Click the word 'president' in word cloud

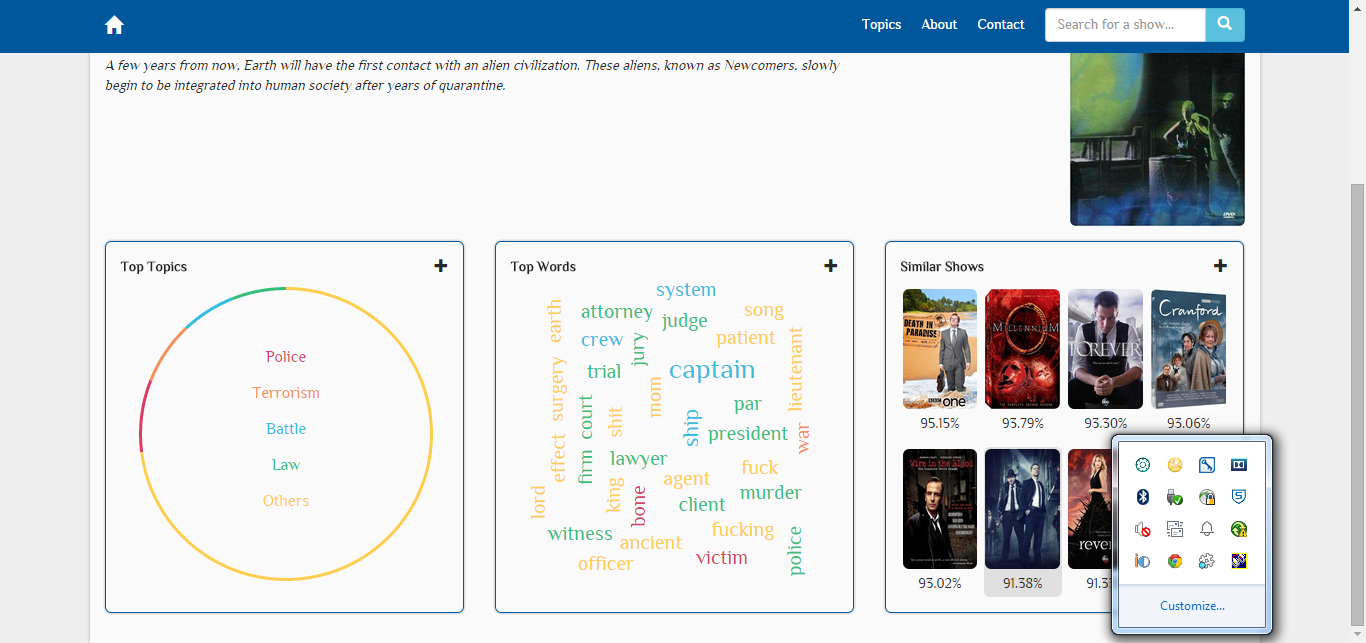[748, 433]
